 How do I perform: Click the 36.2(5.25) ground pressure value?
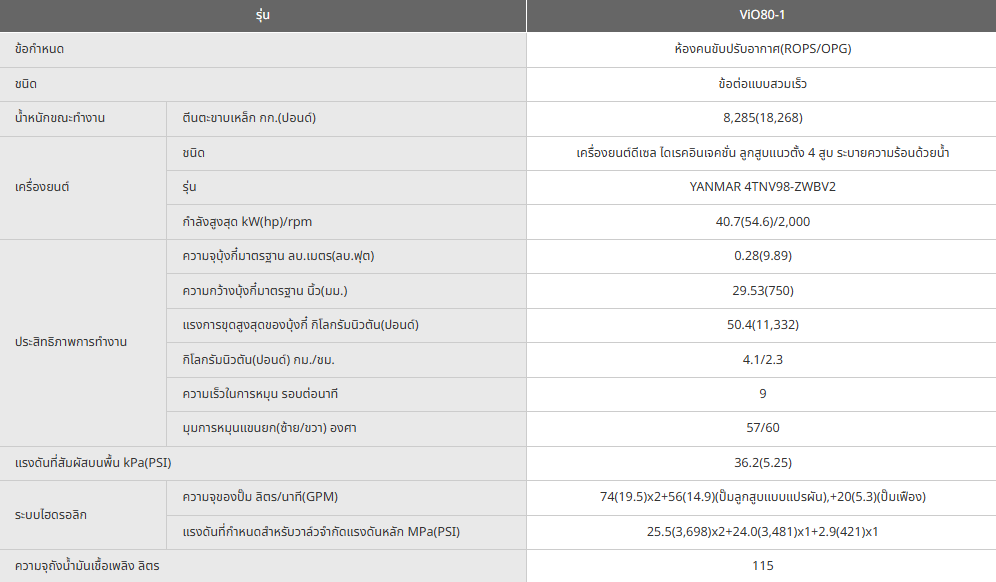[762, 463]
